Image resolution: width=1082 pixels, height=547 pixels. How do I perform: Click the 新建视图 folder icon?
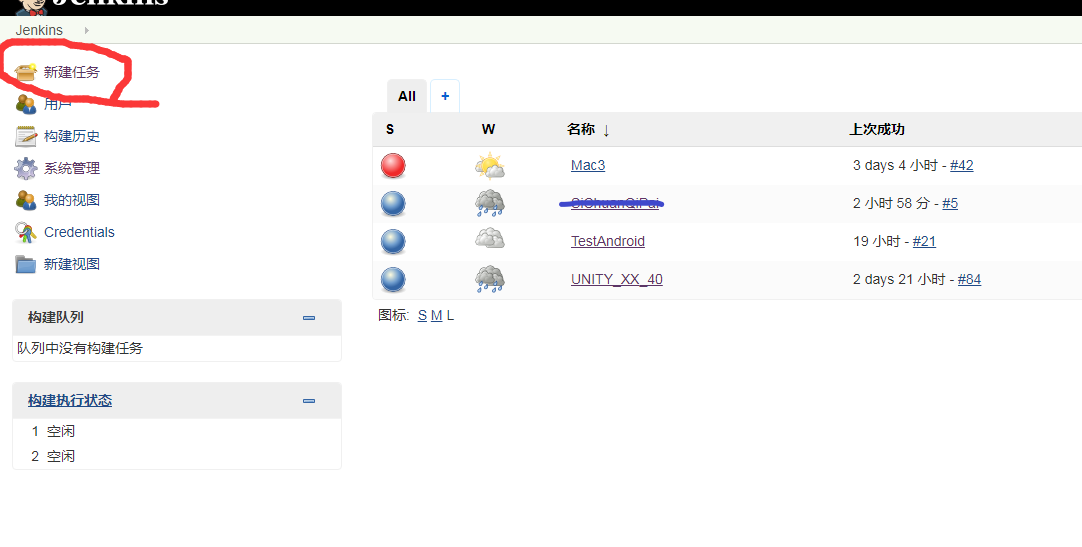point(26,264)
